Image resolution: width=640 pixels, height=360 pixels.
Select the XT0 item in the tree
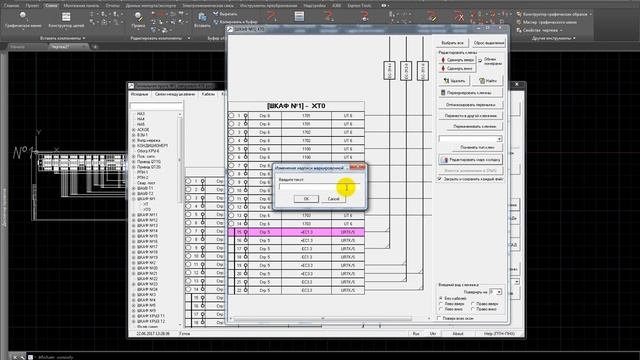[x=147, y=209]
